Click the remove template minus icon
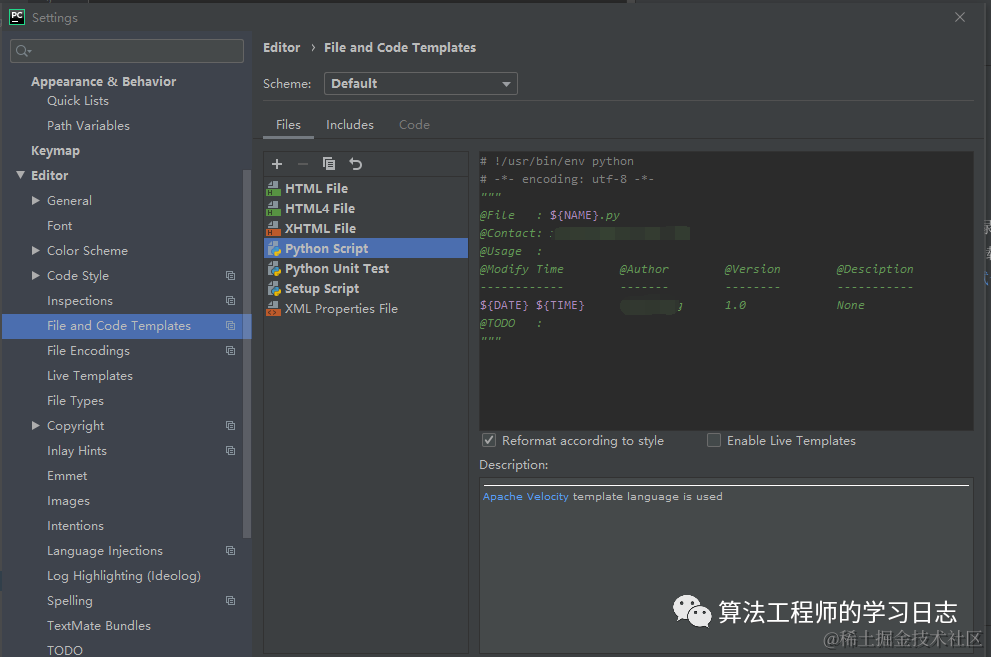This screenshot has width=991, height=657. point(303,164)
